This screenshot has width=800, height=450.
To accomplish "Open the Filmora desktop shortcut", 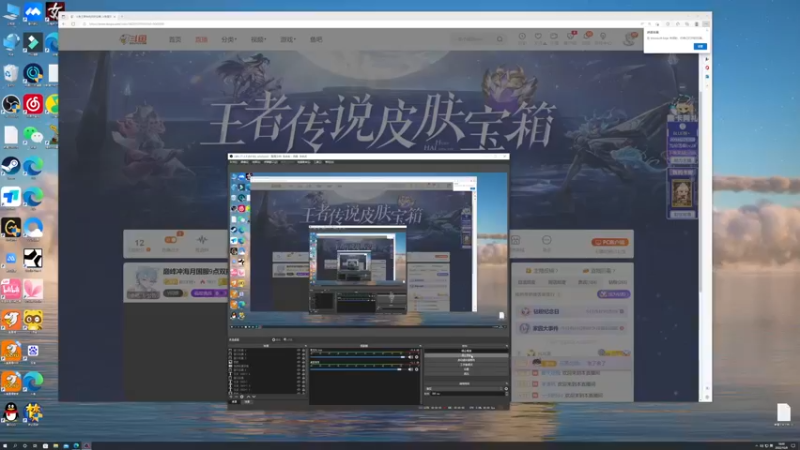I will pyautogui.click(x=33, y=43).
